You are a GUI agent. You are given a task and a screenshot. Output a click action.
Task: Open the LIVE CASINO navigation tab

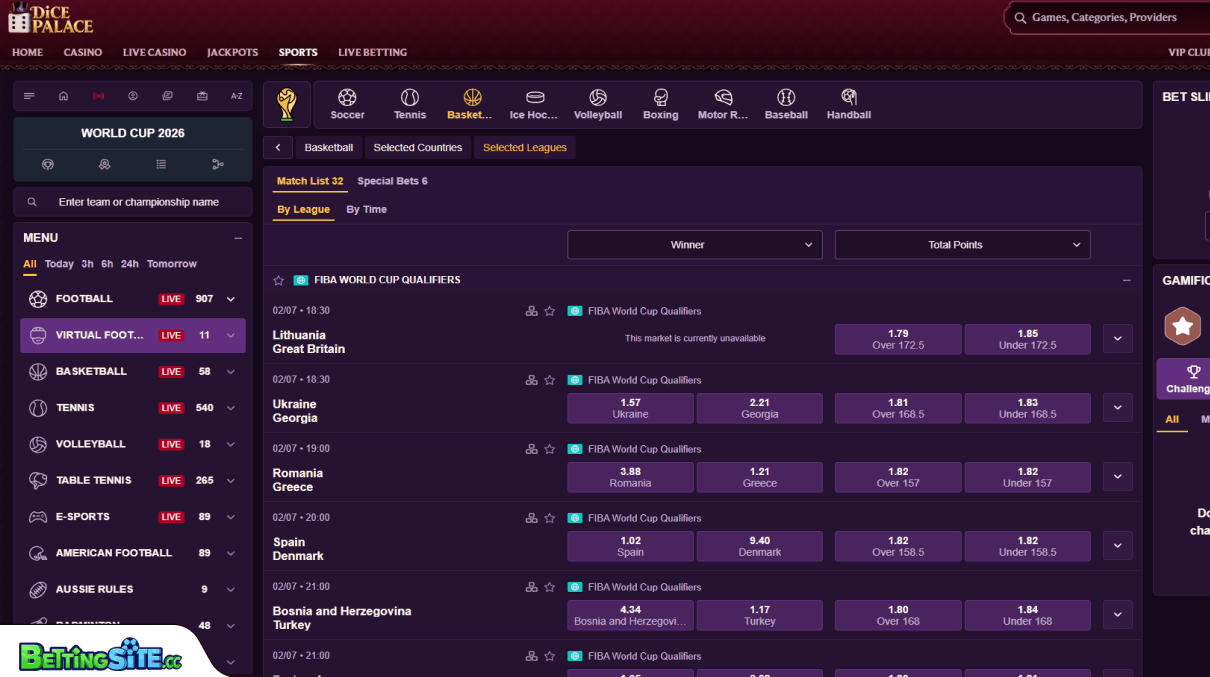[x=154, y=52]
